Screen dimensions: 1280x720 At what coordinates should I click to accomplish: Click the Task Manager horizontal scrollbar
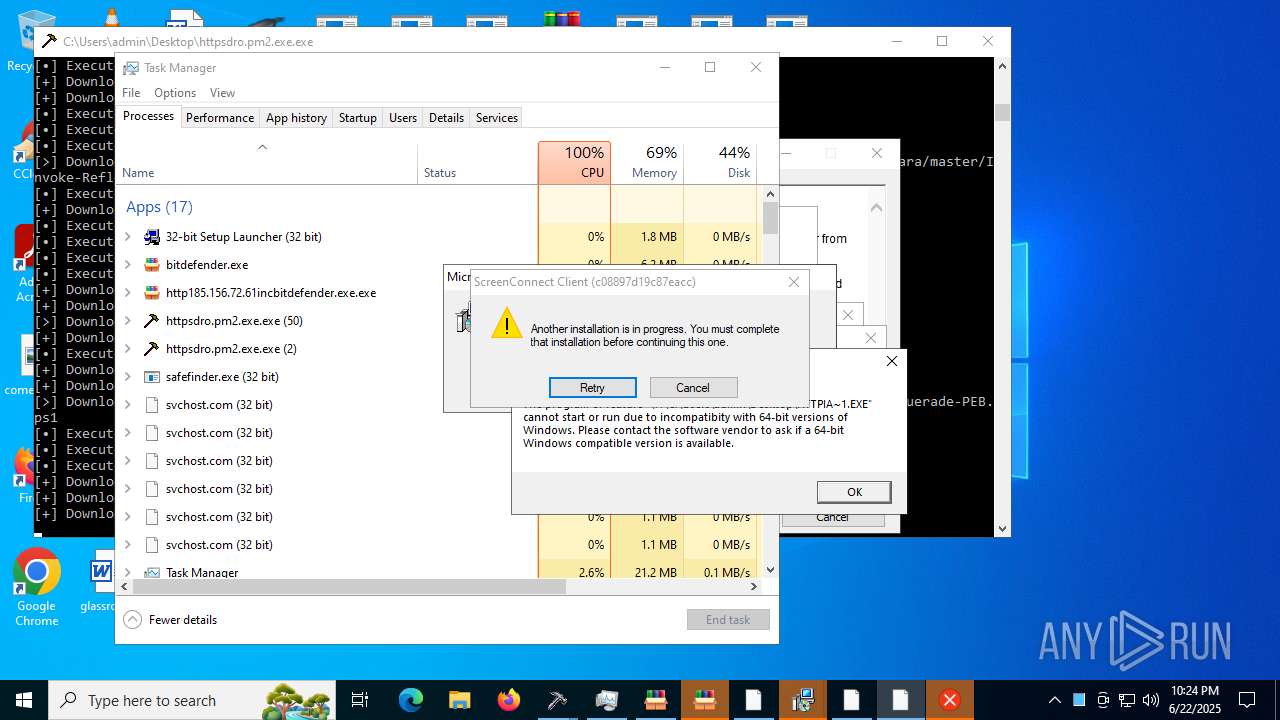tap(349, 587)
